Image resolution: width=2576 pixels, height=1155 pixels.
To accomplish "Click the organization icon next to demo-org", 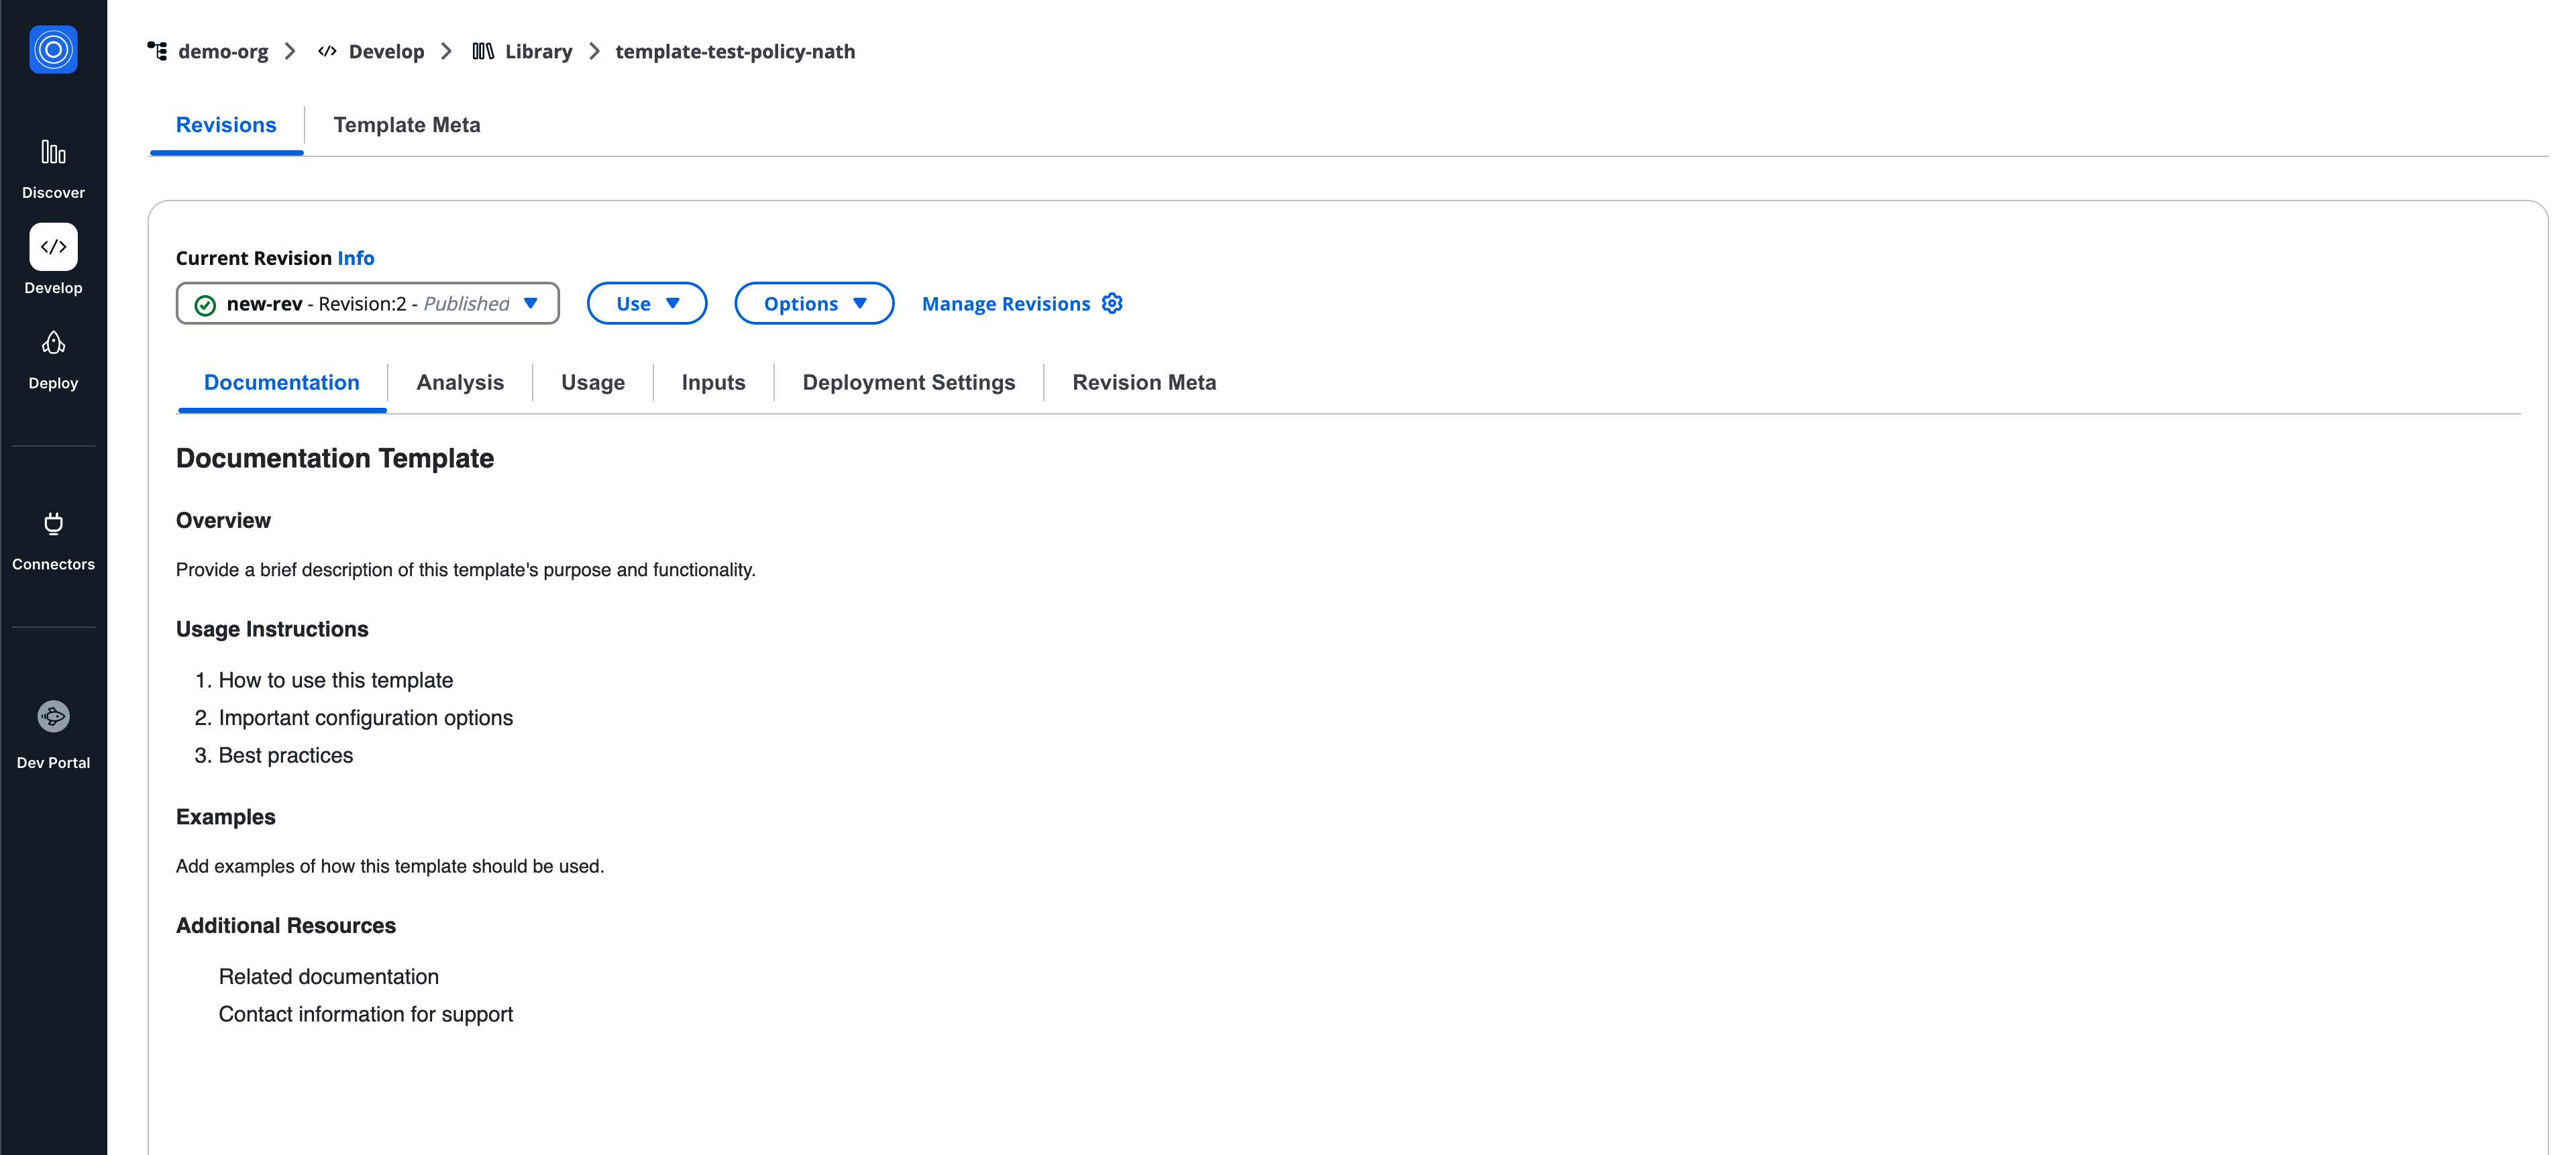I will click(157, 51).
